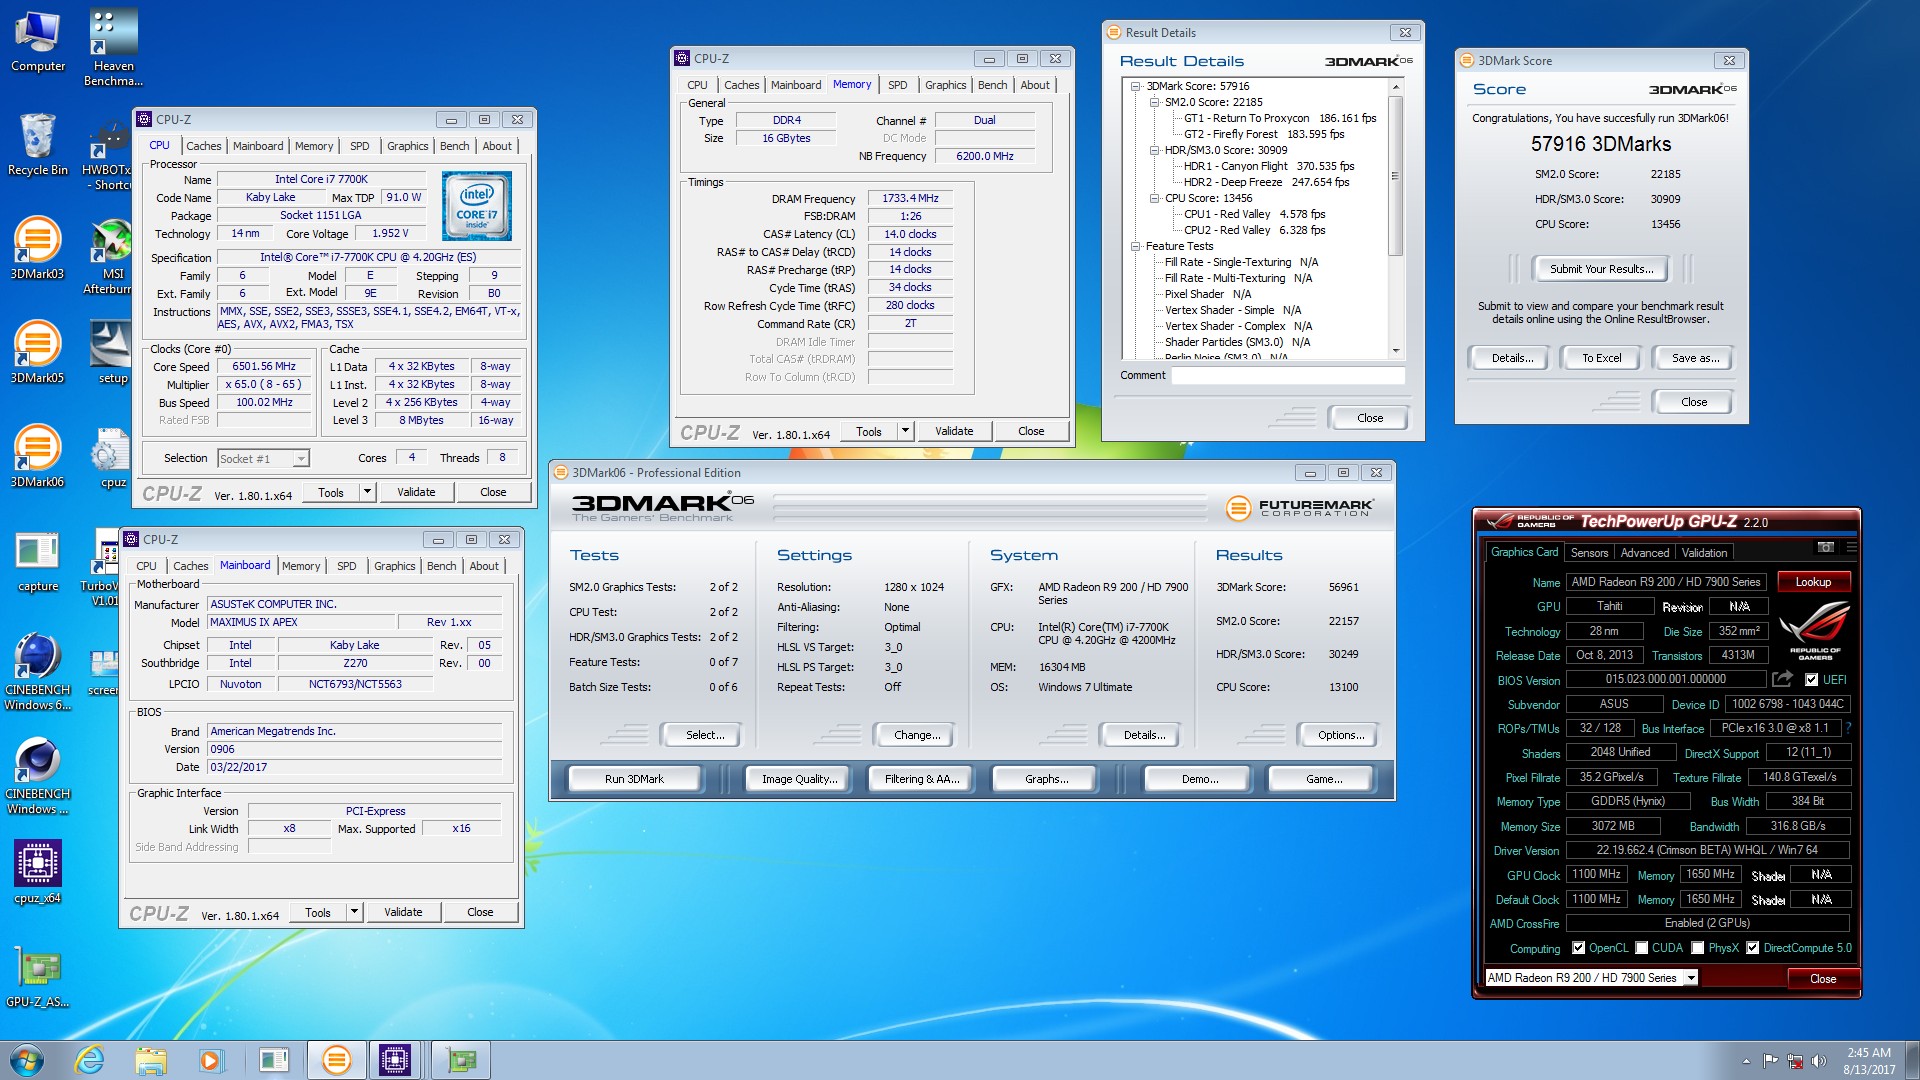Open Caches tab in CPU-Z CPU window

(203, 146)
